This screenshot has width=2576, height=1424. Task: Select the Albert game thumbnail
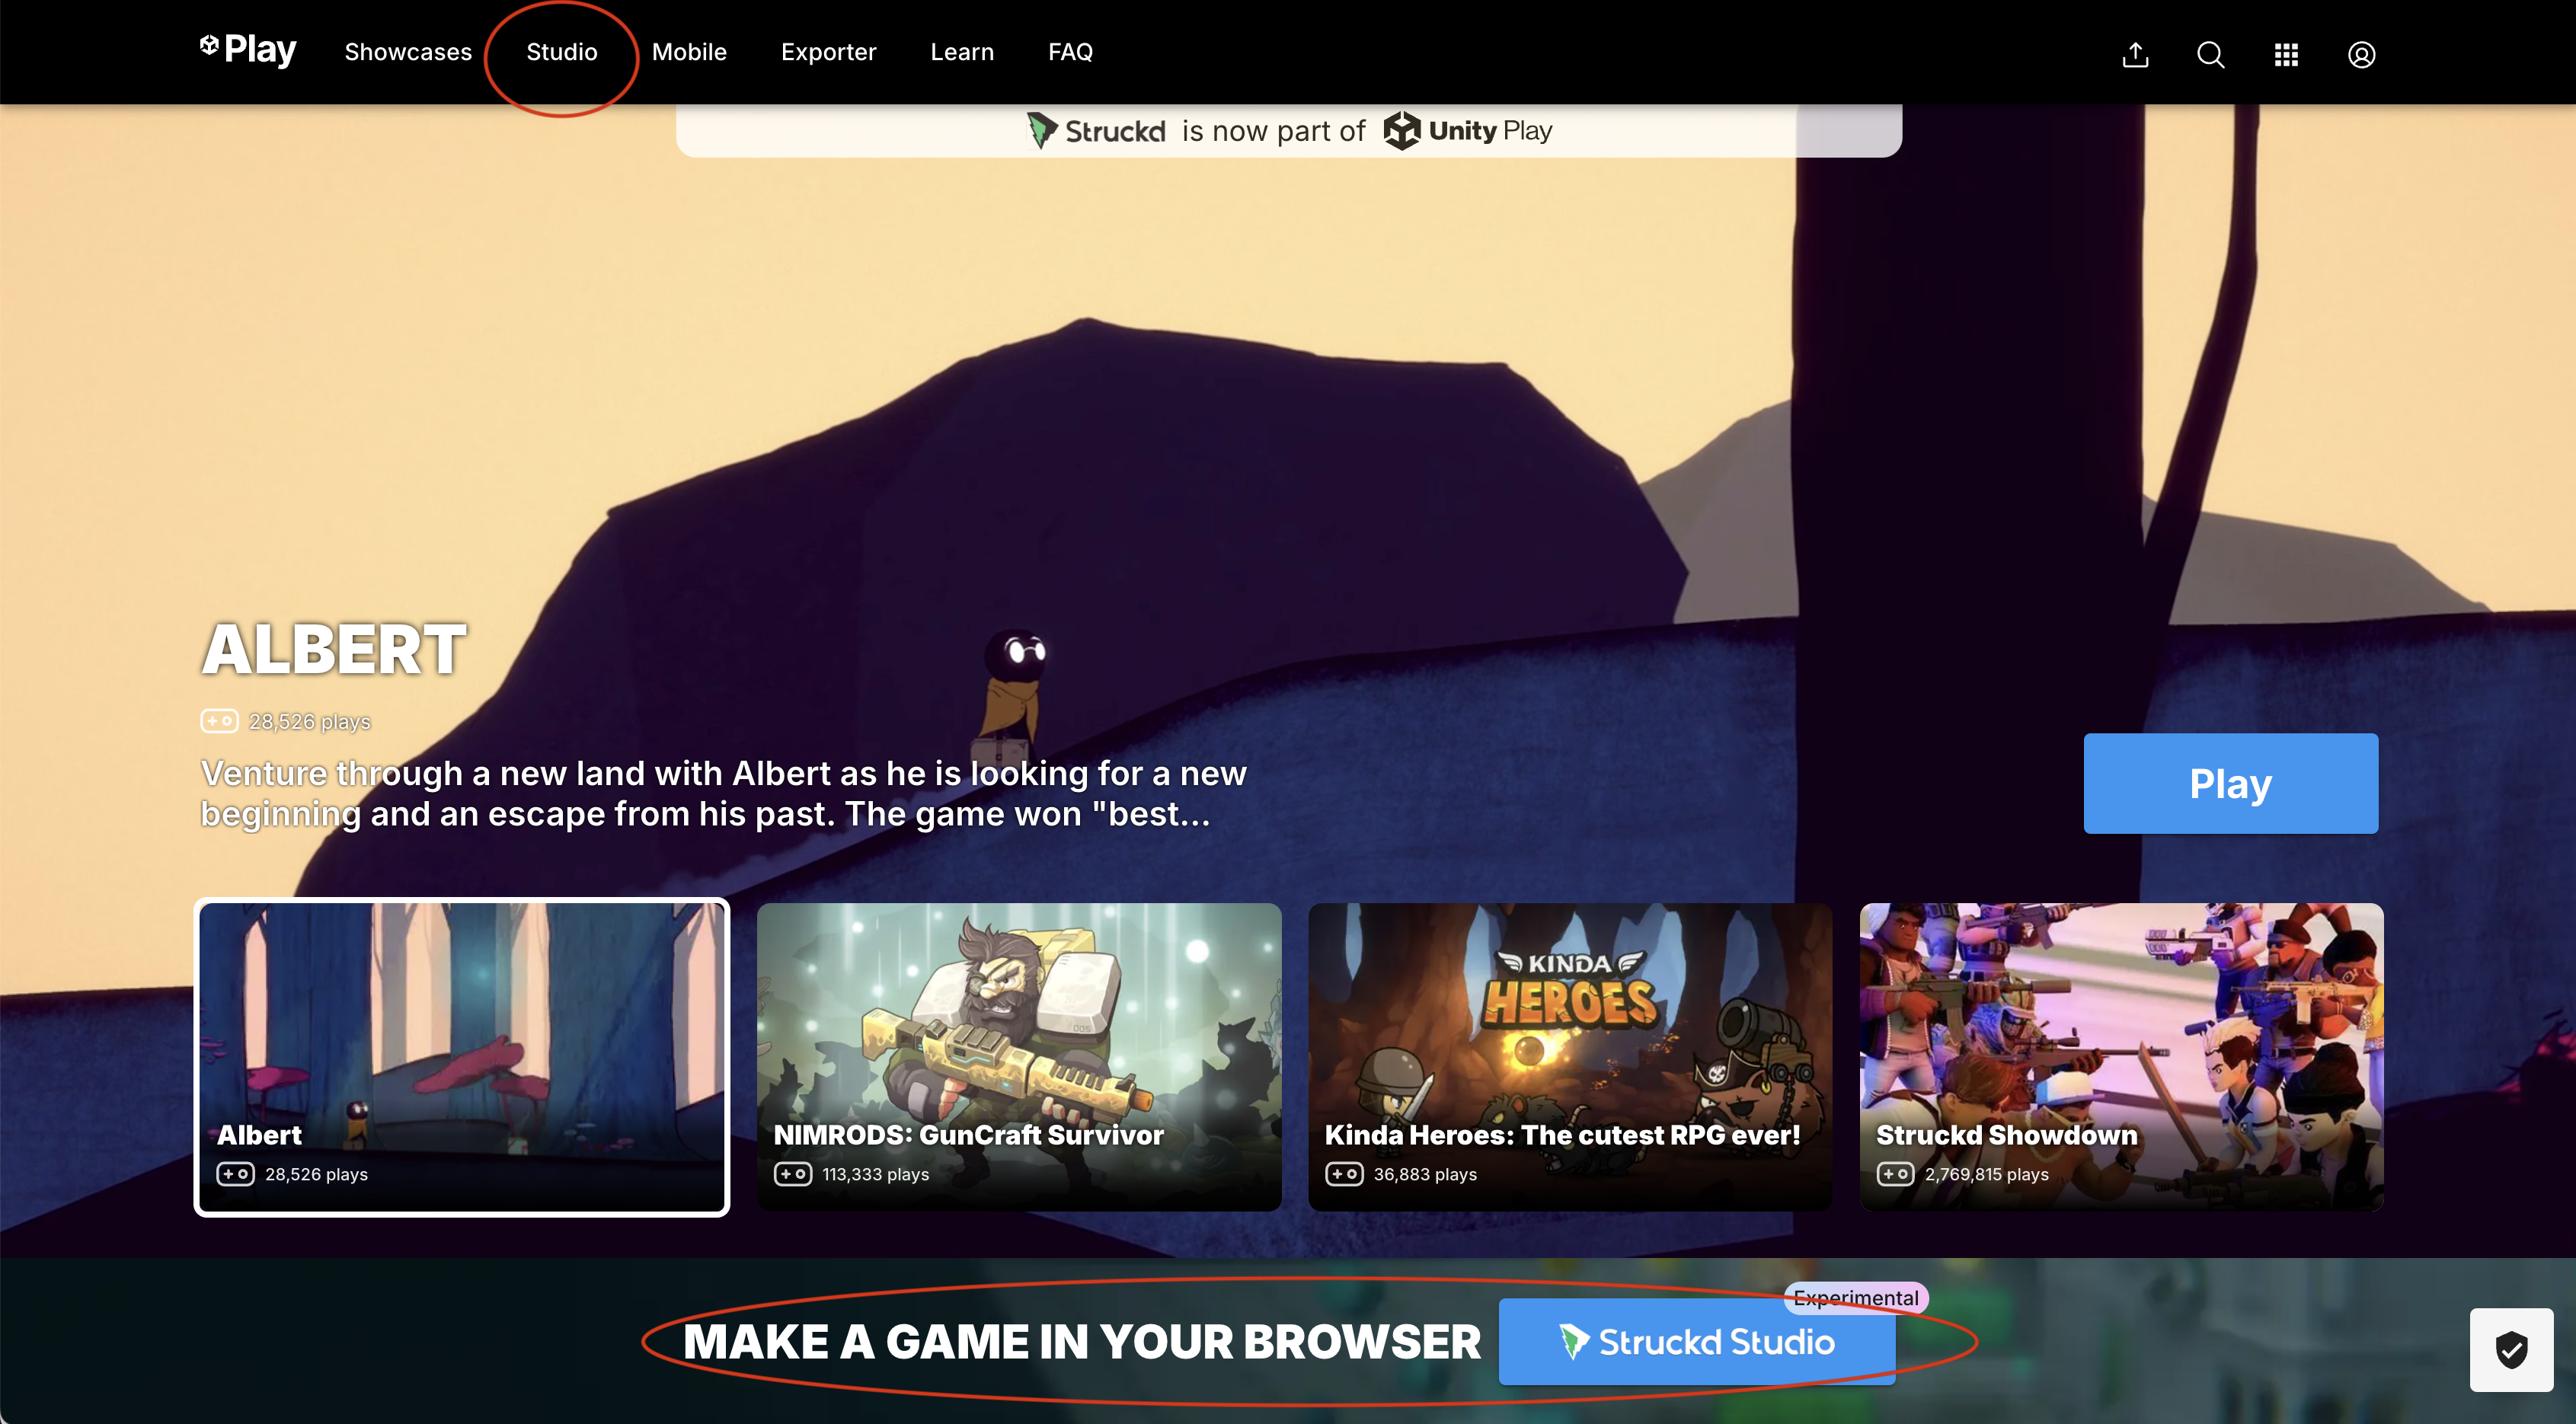click(x=462, y=1056)
